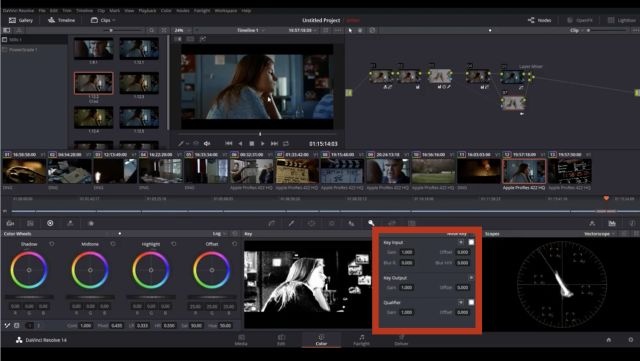Open the Playback menu
Image resolution: width=640 pixels, height=361 pixels.
pyautogui.click(x=147, y=10)
